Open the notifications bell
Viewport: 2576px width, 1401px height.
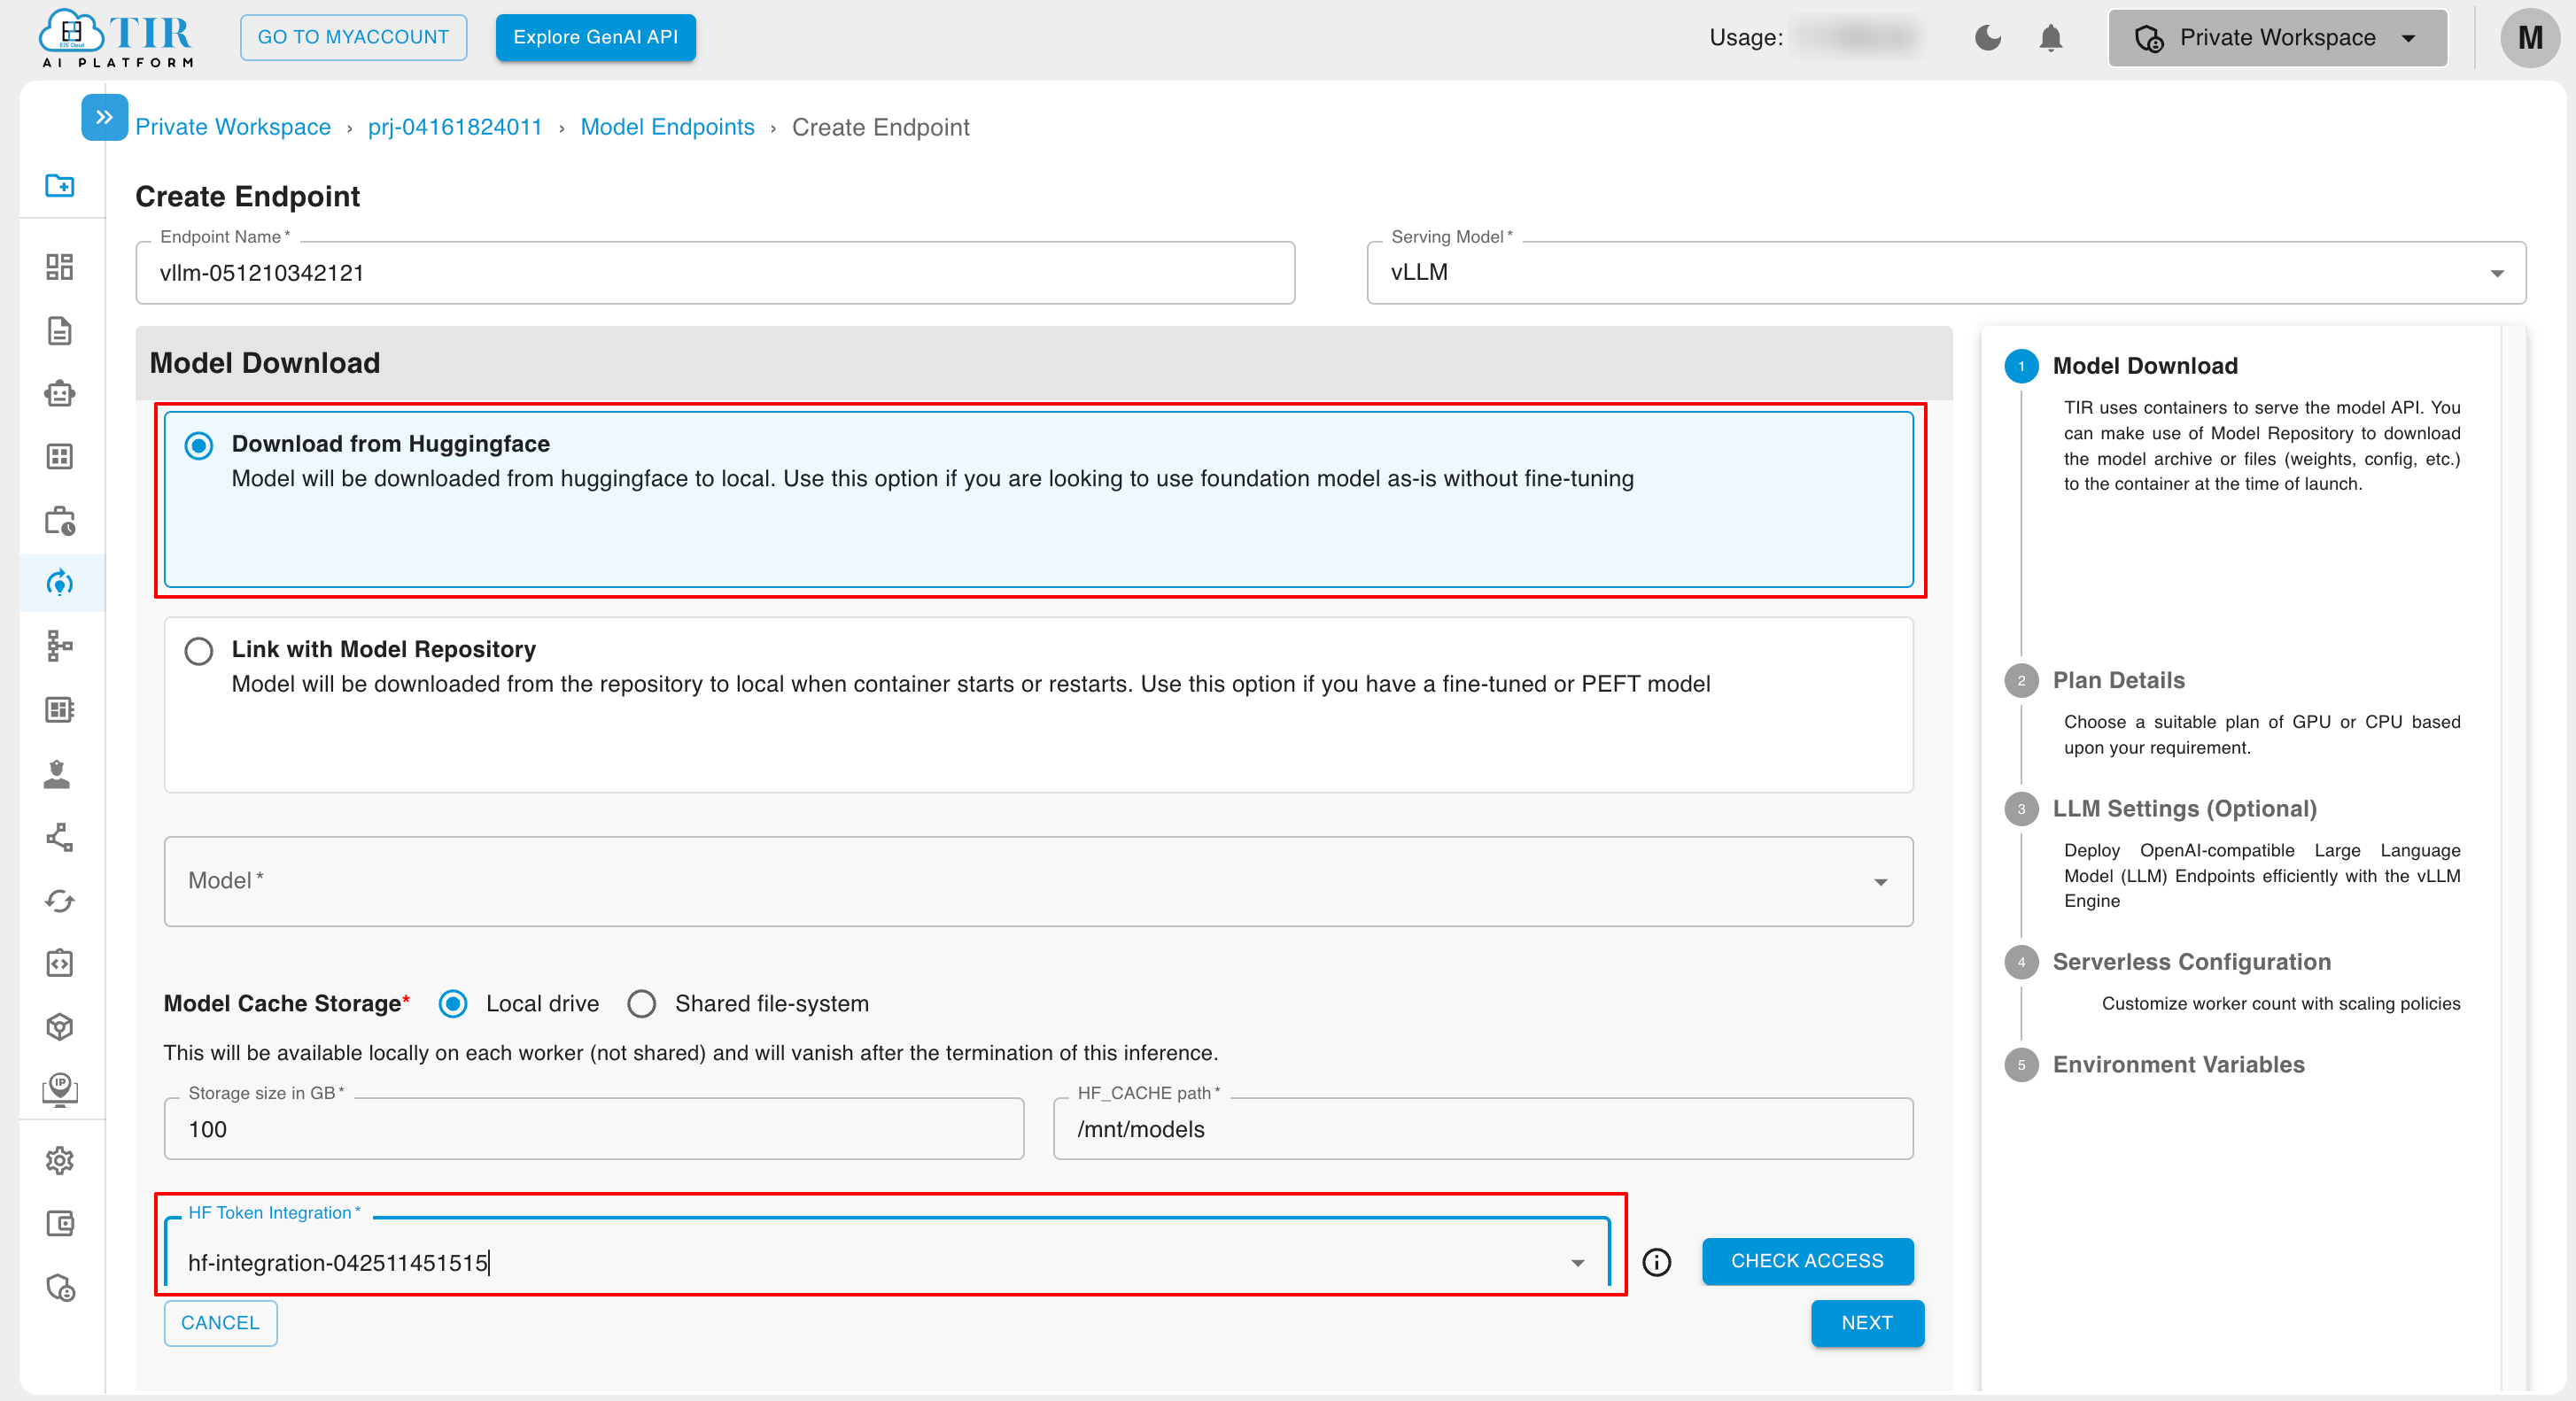coord(2050,38)
